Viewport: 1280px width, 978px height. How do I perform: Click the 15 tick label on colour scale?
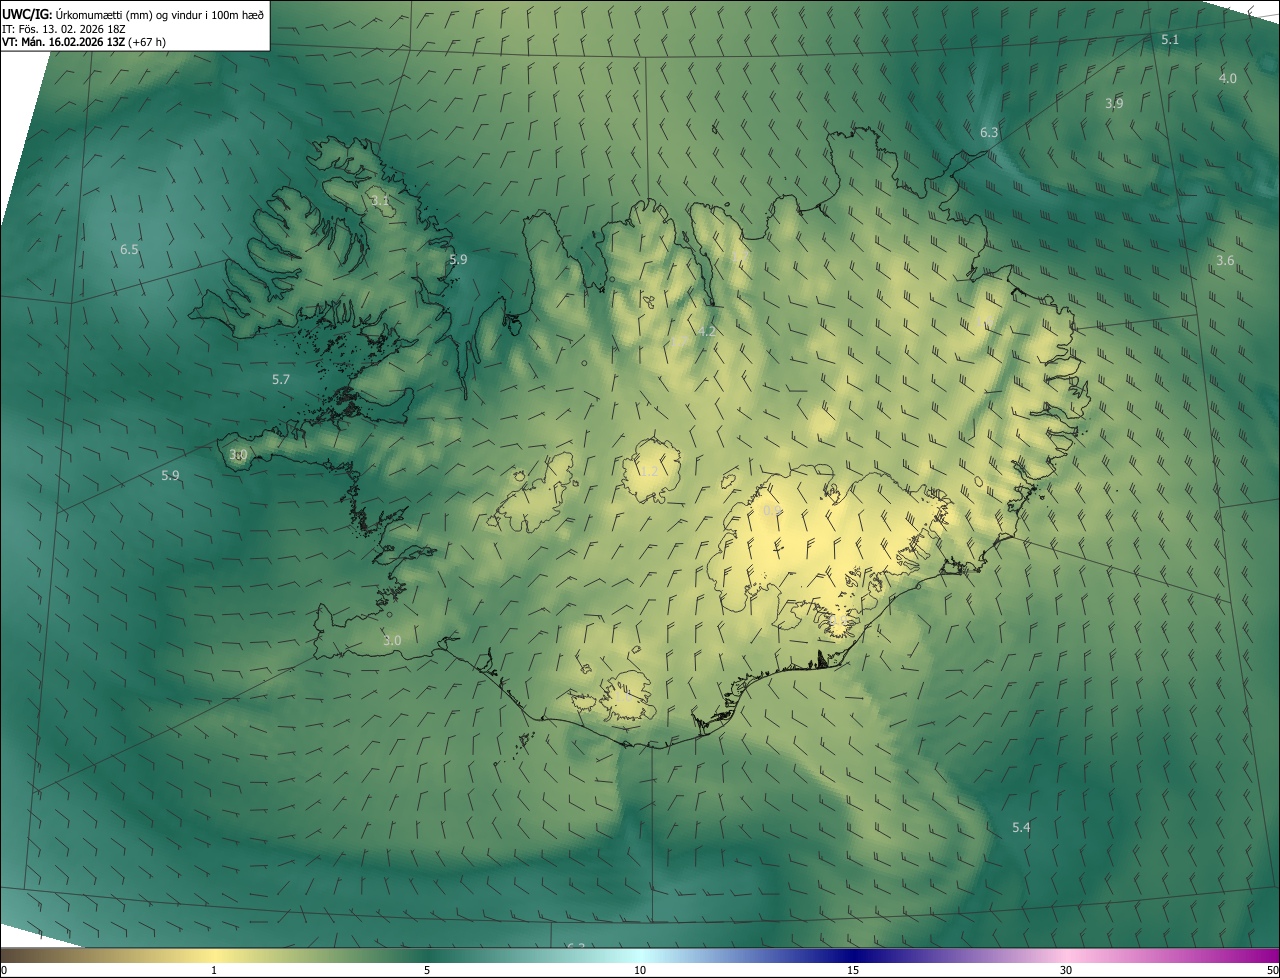pos(853,970)
